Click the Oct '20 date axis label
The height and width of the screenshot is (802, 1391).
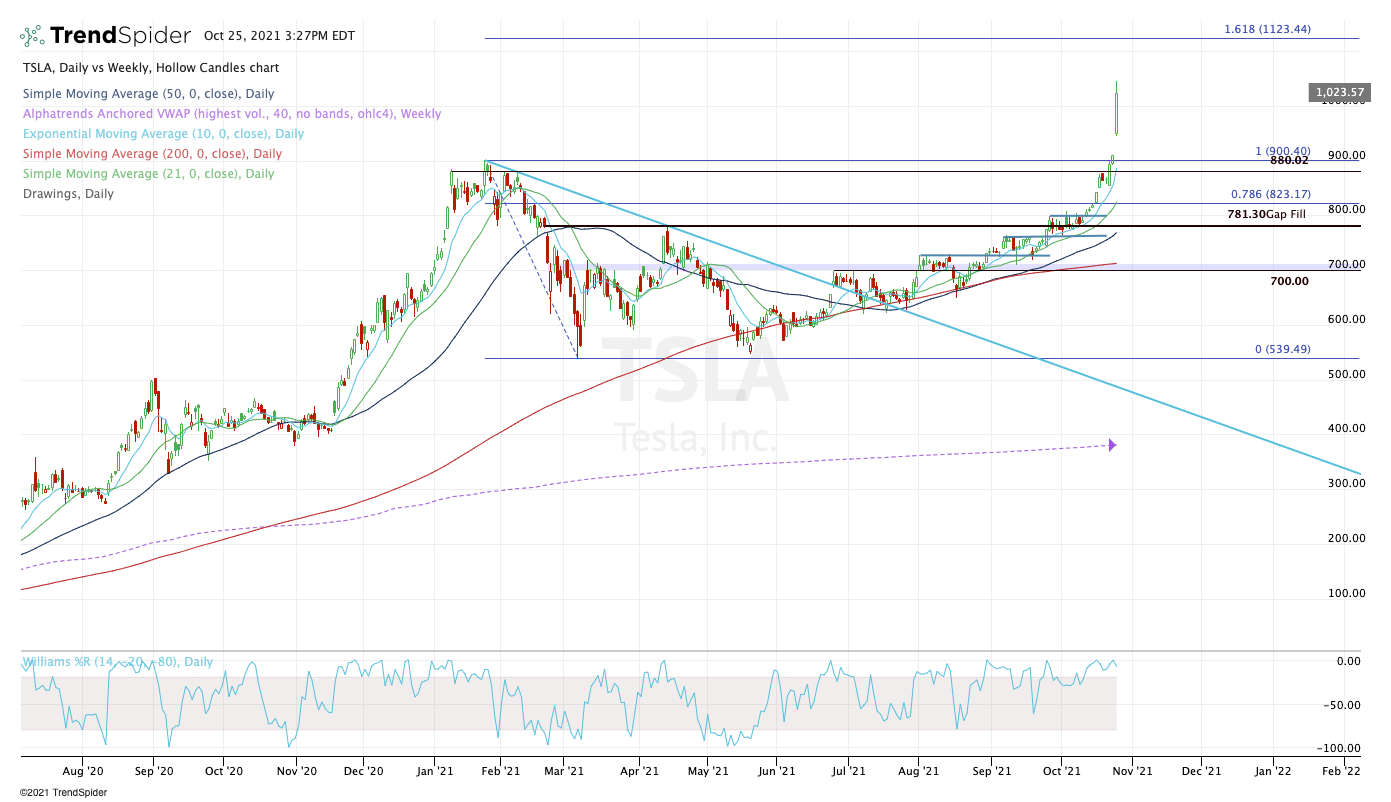pos(224,772)
